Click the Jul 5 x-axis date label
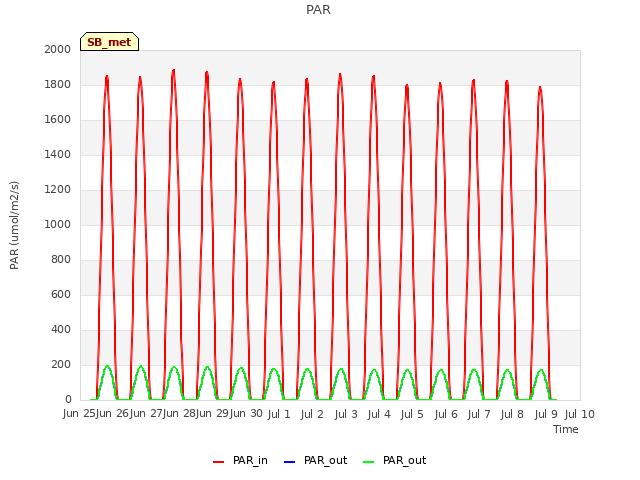This screenshot has width=640, height=480. 412,414
